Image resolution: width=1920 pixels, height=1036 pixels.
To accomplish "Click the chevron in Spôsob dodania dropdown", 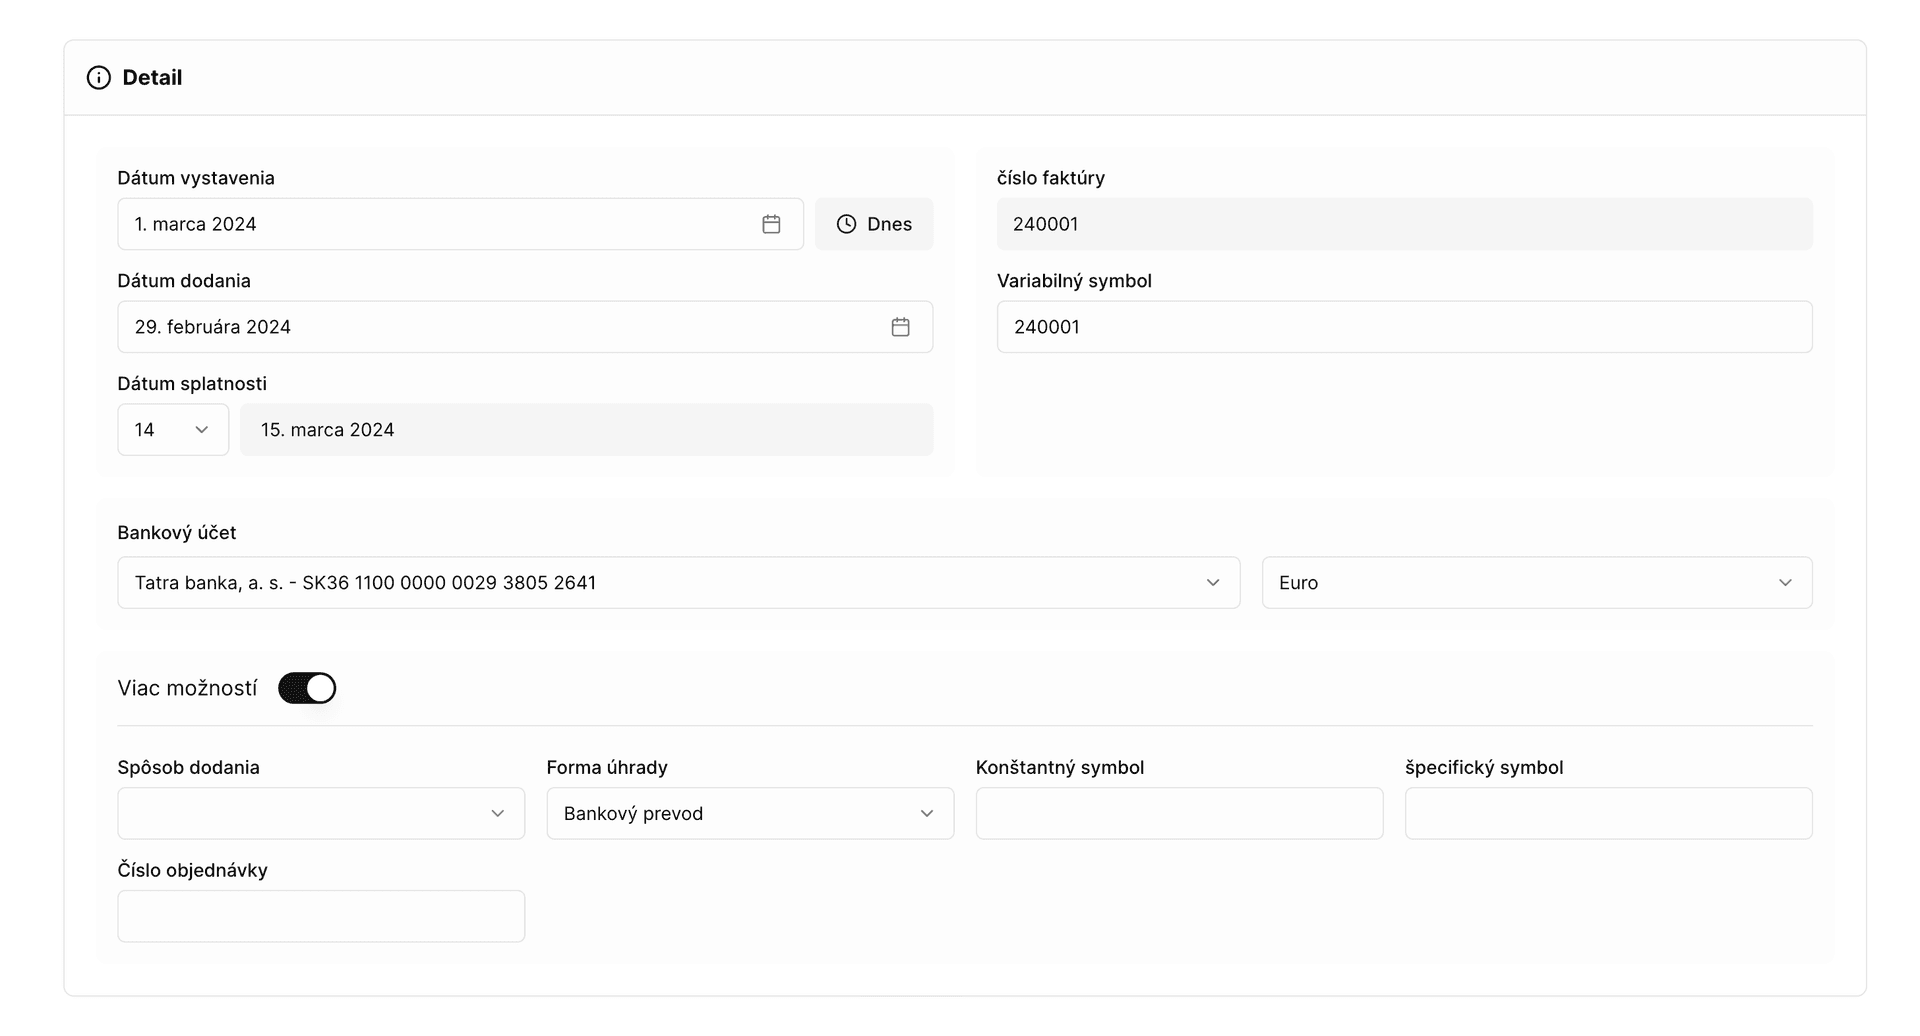I will click(497, 814).
